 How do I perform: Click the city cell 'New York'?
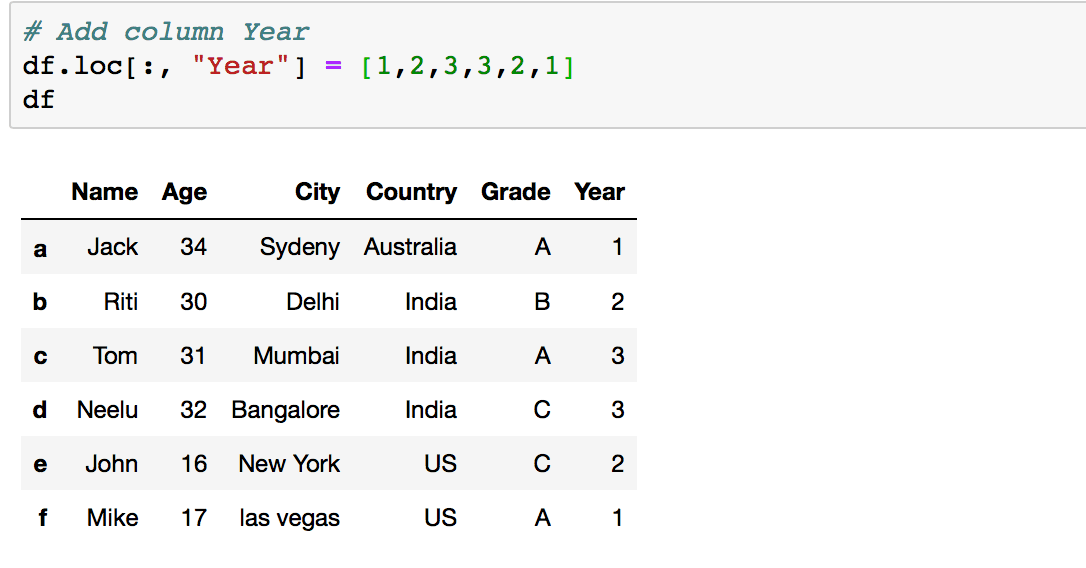(x=290, y=464)
